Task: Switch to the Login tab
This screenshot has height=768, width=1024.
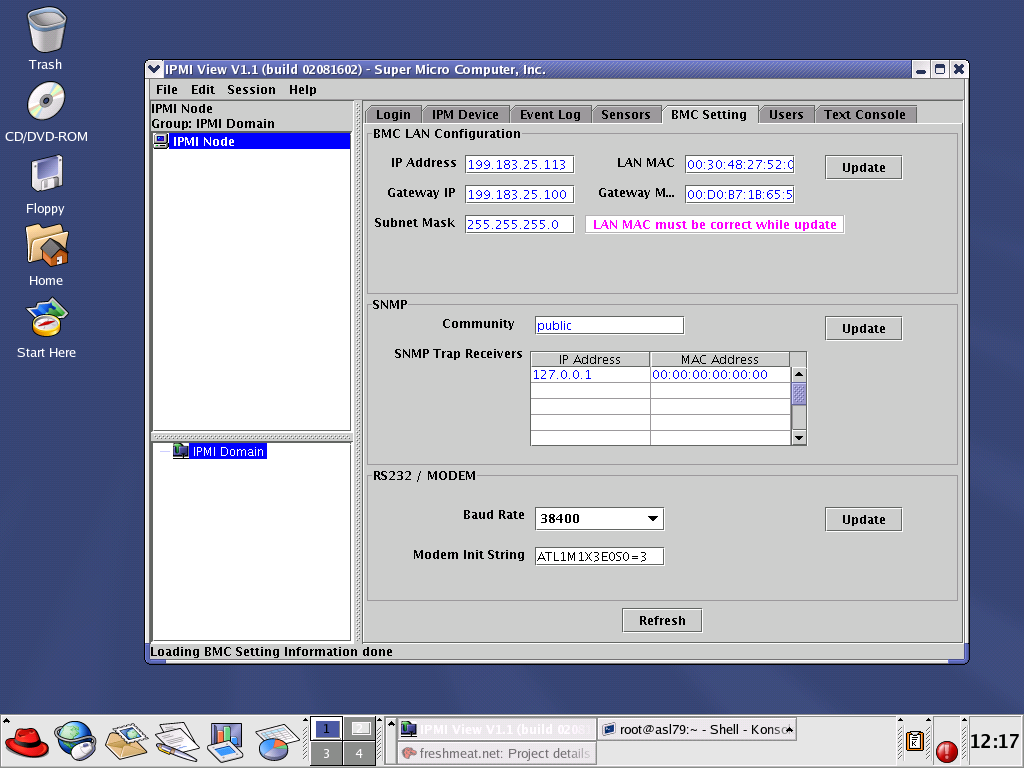Action: click(x=393, y=114)
